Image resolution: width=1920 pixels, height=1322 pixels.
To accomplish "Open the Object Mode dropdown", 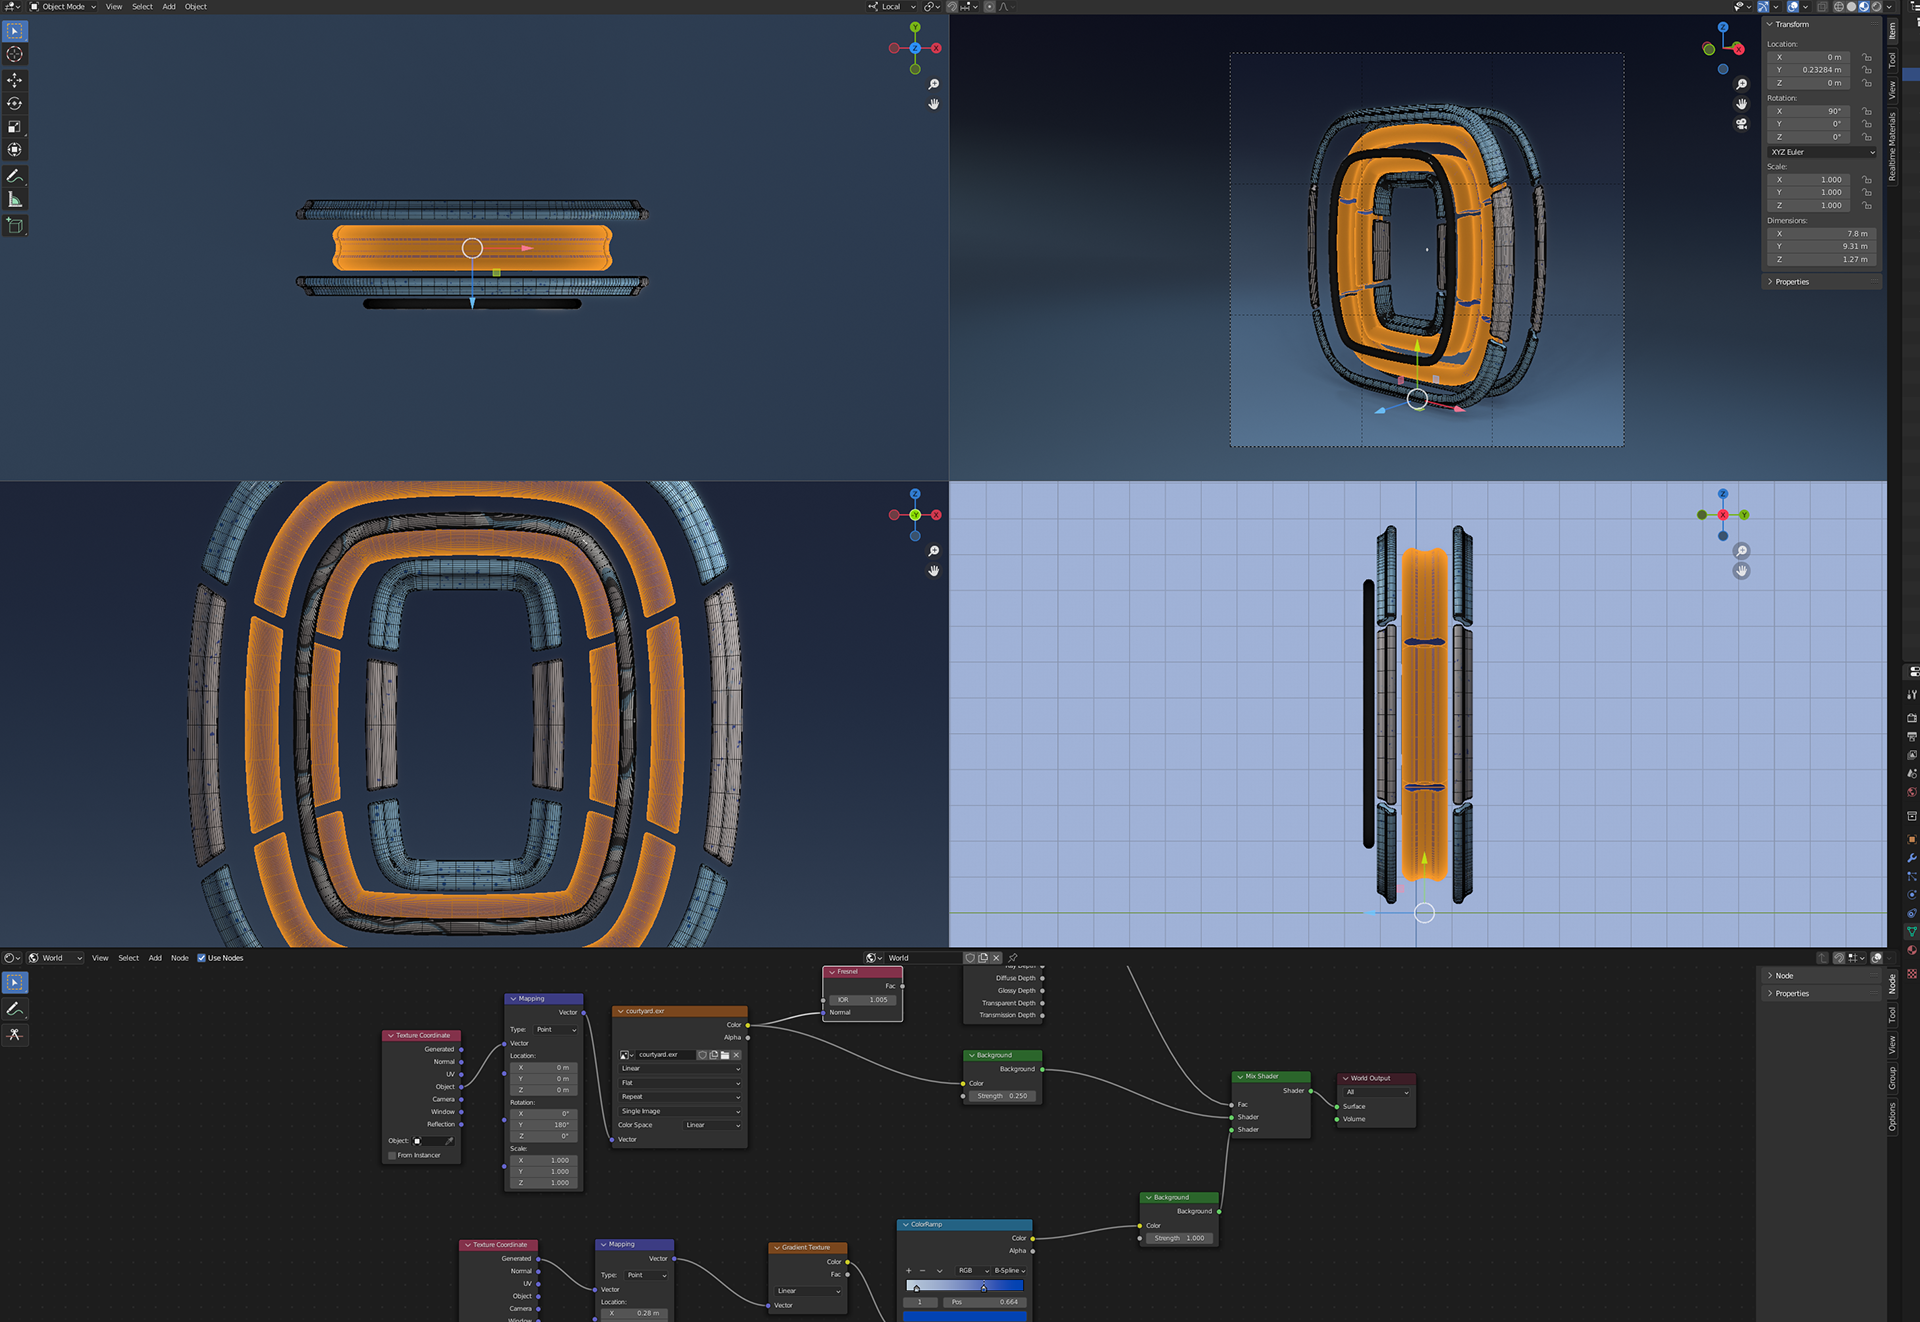I will pyautogui.click(x=62, y=7).
